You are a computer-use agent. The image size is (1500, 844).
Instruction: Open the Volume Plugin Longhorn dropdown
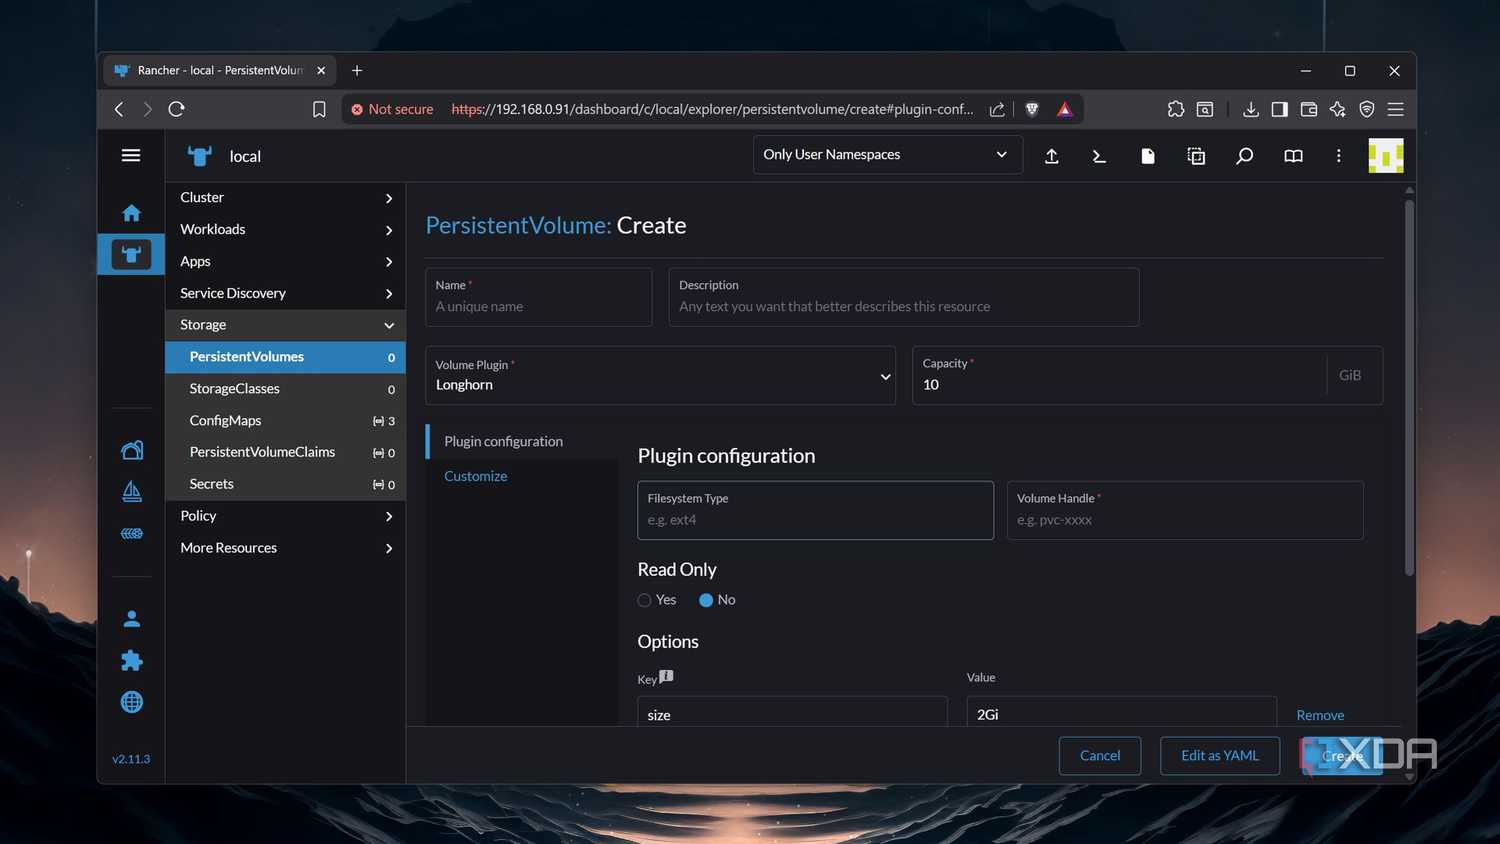click(660, 375)
